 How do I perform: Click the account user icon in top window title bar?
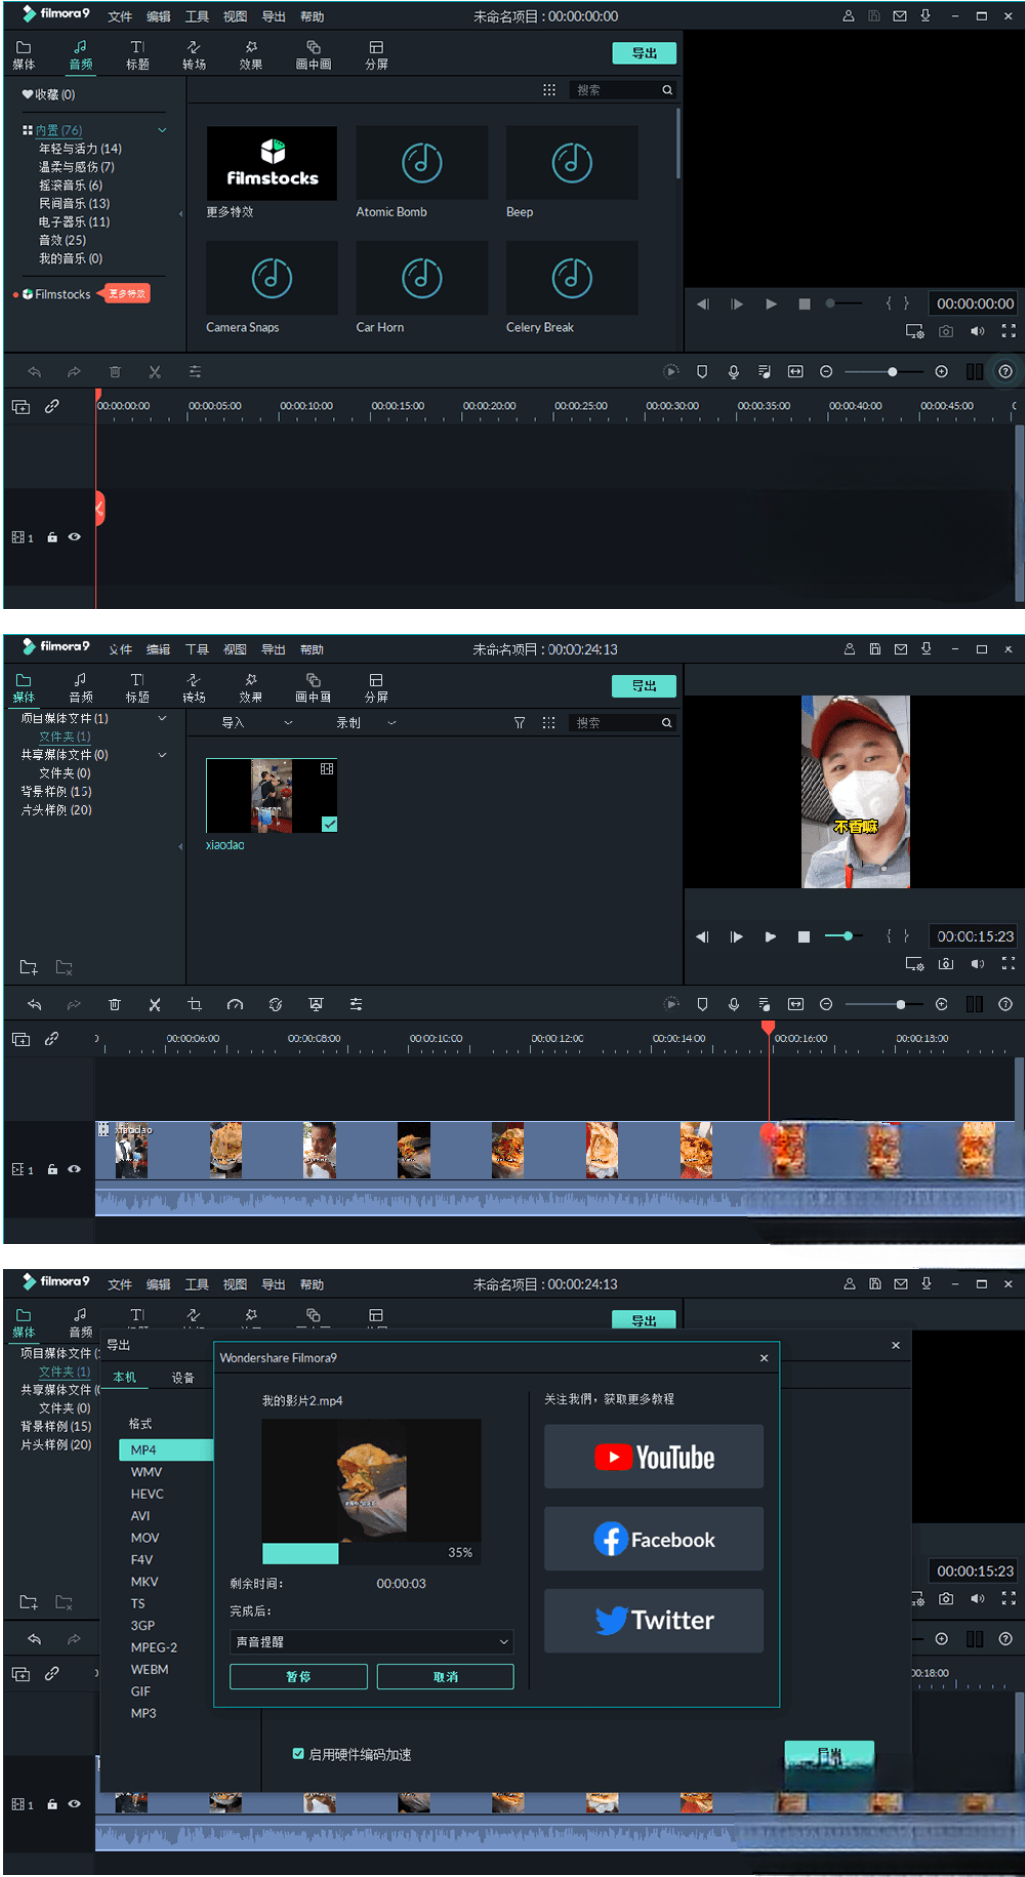(x=848, y=16)
